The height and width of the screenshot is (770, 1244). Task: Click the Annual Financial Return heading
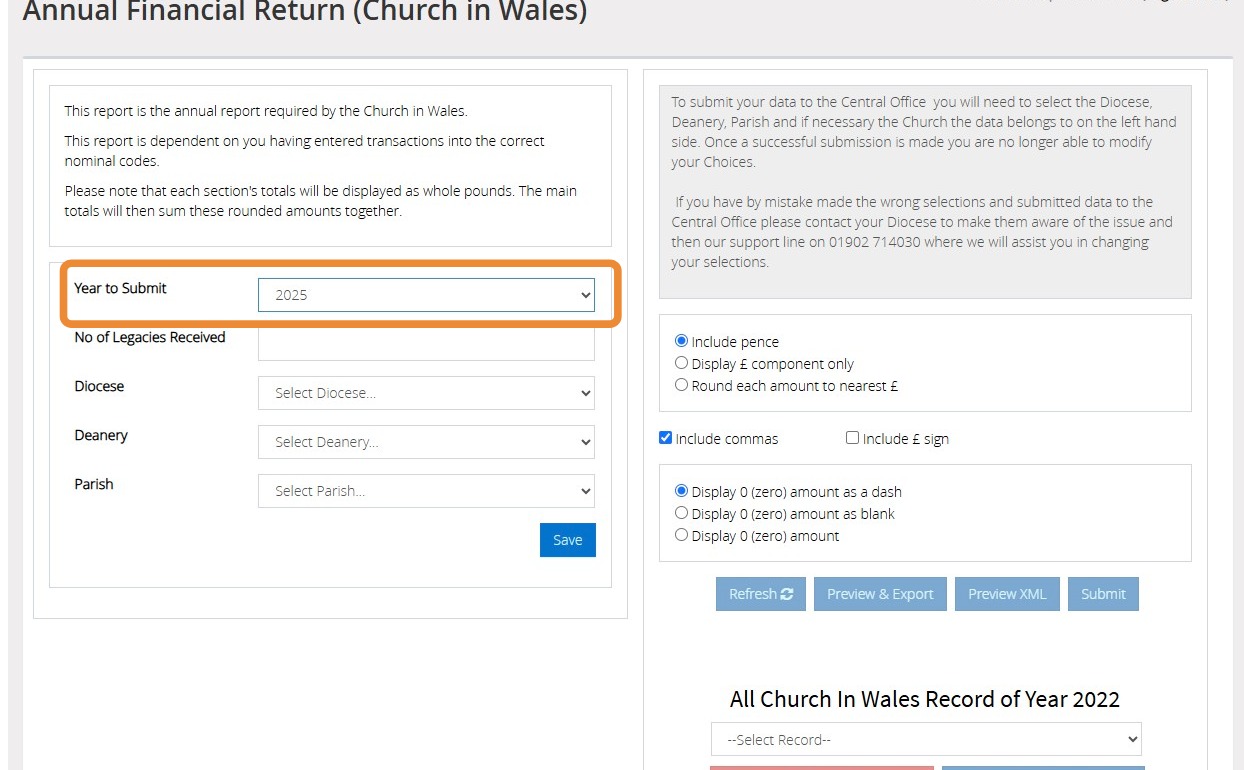[305, 12]
